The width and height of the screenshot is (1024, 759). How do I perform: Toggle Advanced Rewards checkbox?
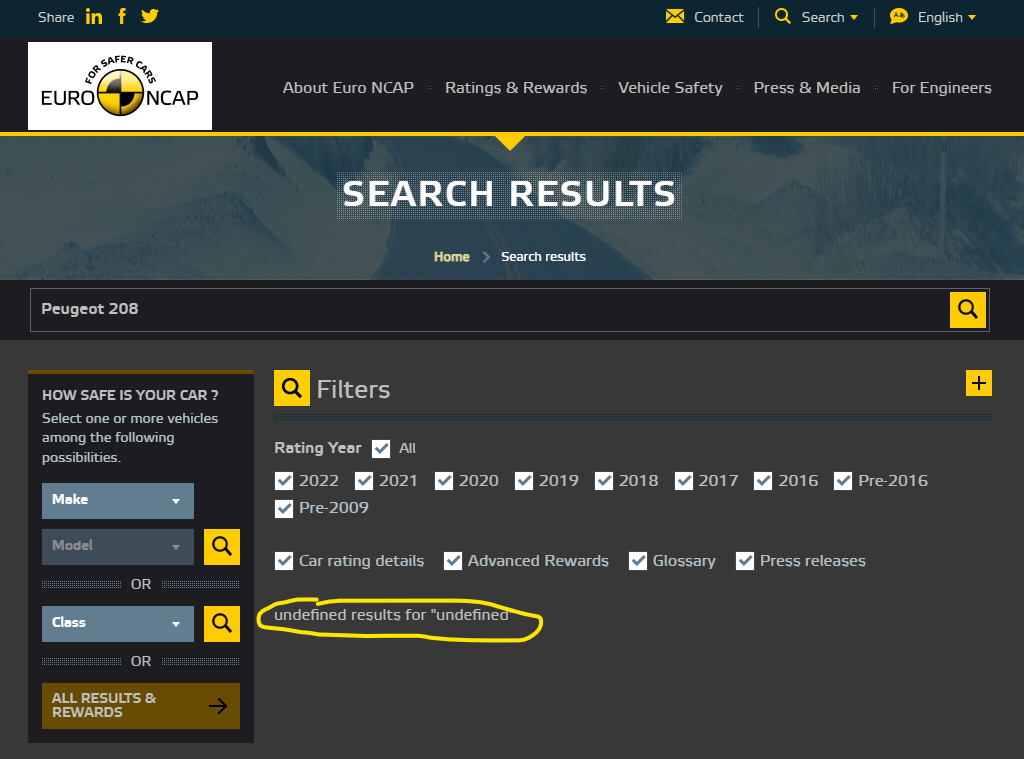453,561
